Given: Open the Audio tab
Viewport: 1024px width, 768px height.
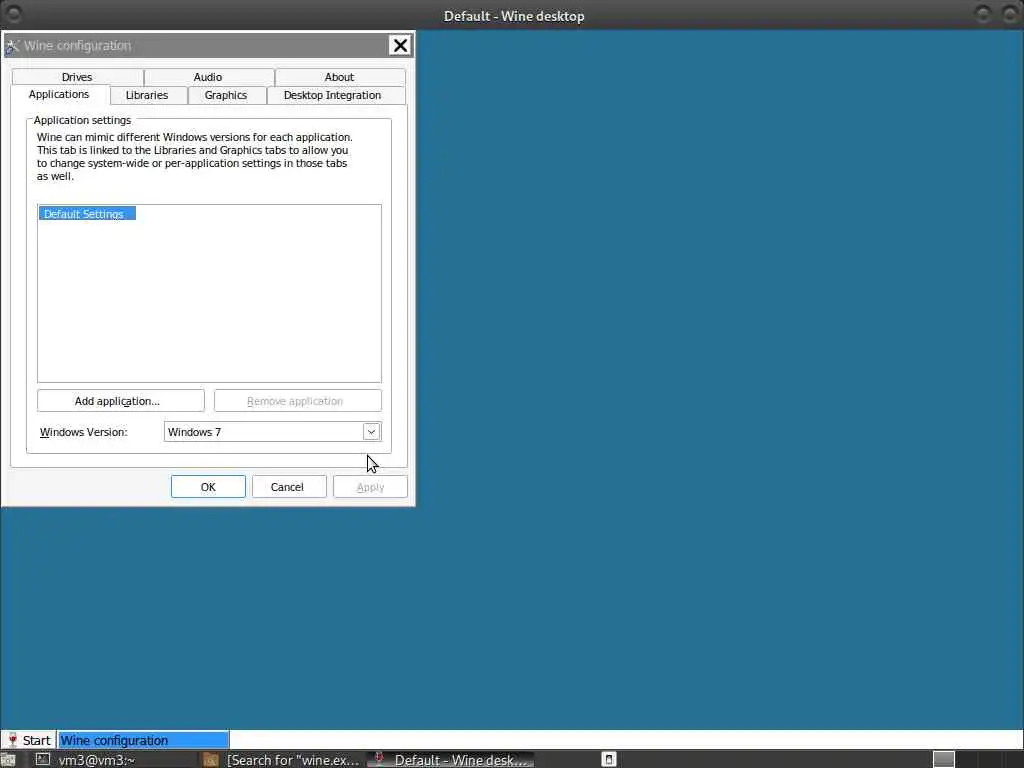Looking at the screenshot, I should tap(208, 77).
